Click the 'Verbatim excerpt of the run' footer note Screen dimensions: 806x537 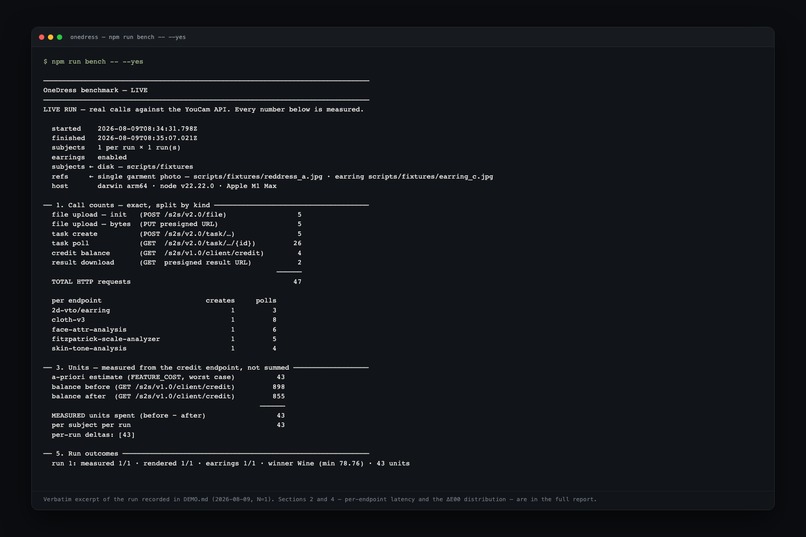[320, 499]
